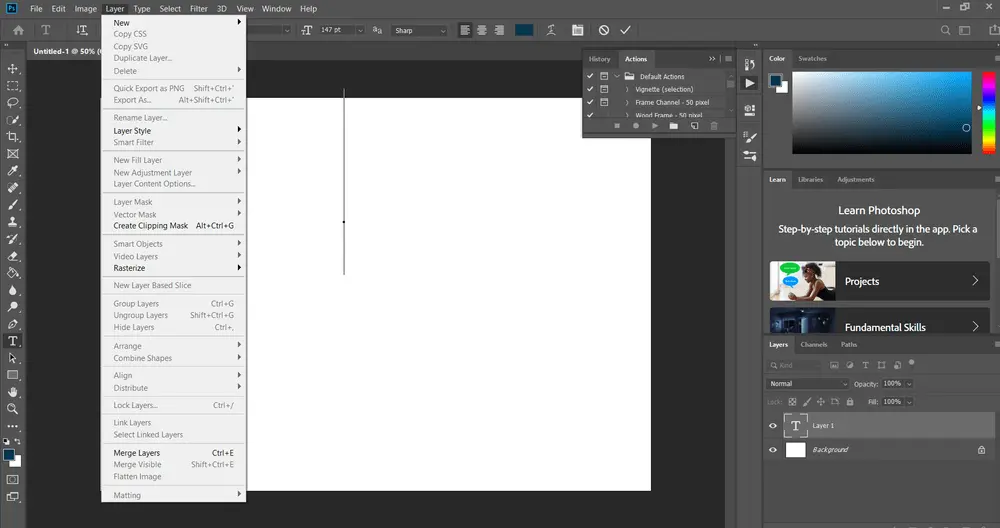The width and height of the screenshot is (1000, 528).
Task: Select the Zoom tool
Action: point(13,409)
